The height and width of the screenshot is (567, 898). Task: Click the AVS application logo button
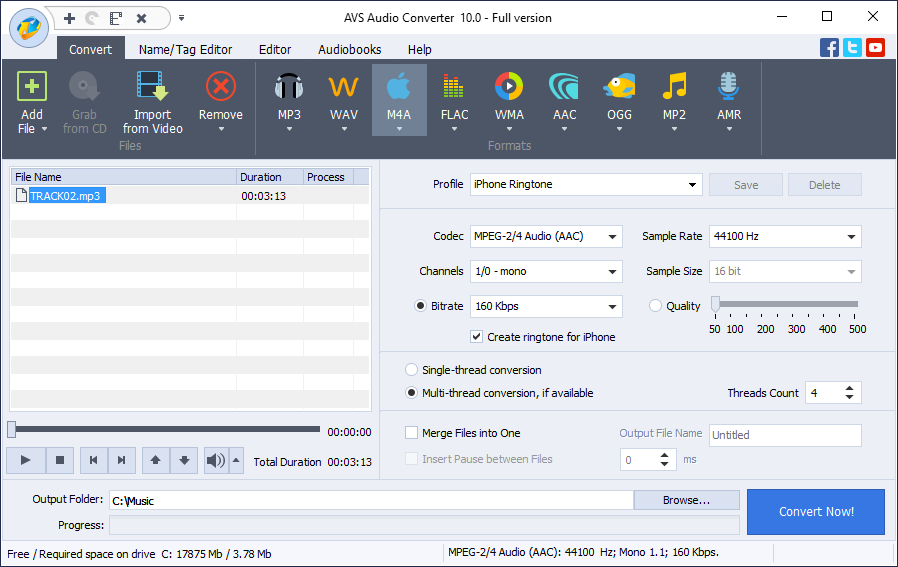[29, 28]
